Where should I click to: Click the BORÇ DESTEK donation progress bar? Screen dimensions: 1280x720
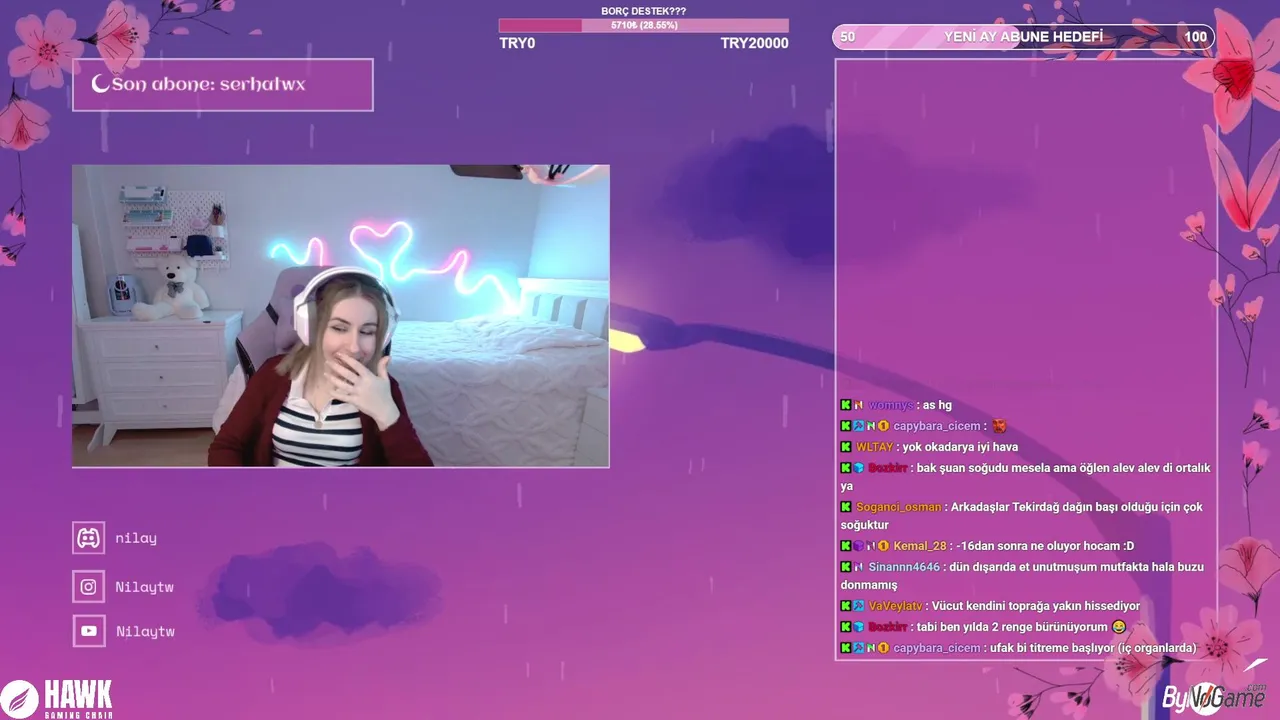click(x=644, y=26)
